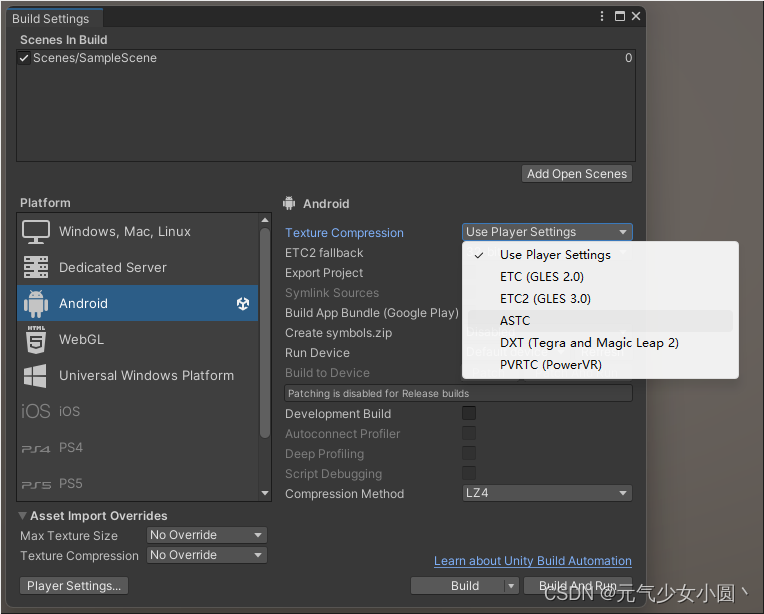
Task: Click the Build And Run button
Action: point(578,586)
